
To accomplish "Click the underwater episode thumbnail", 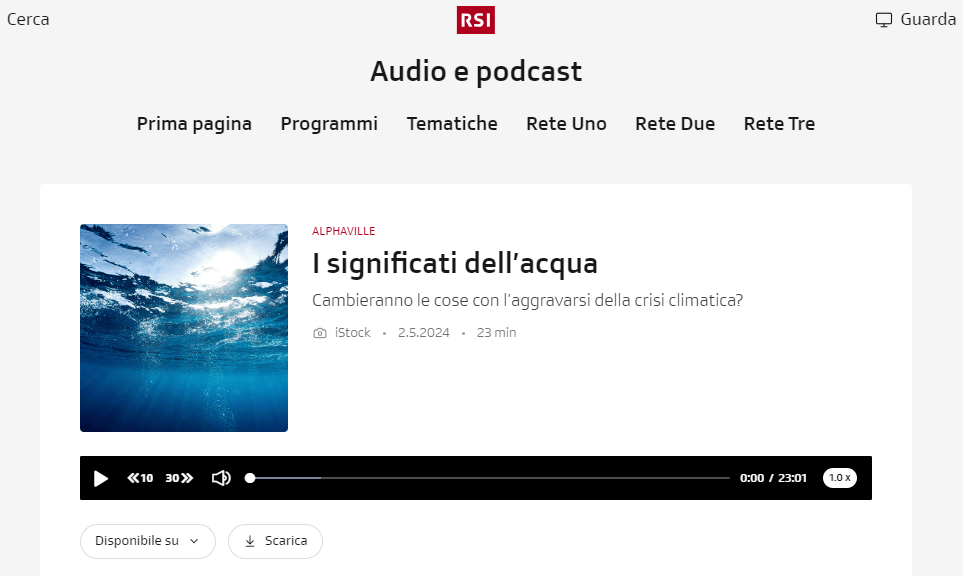I will click(184, 328).
